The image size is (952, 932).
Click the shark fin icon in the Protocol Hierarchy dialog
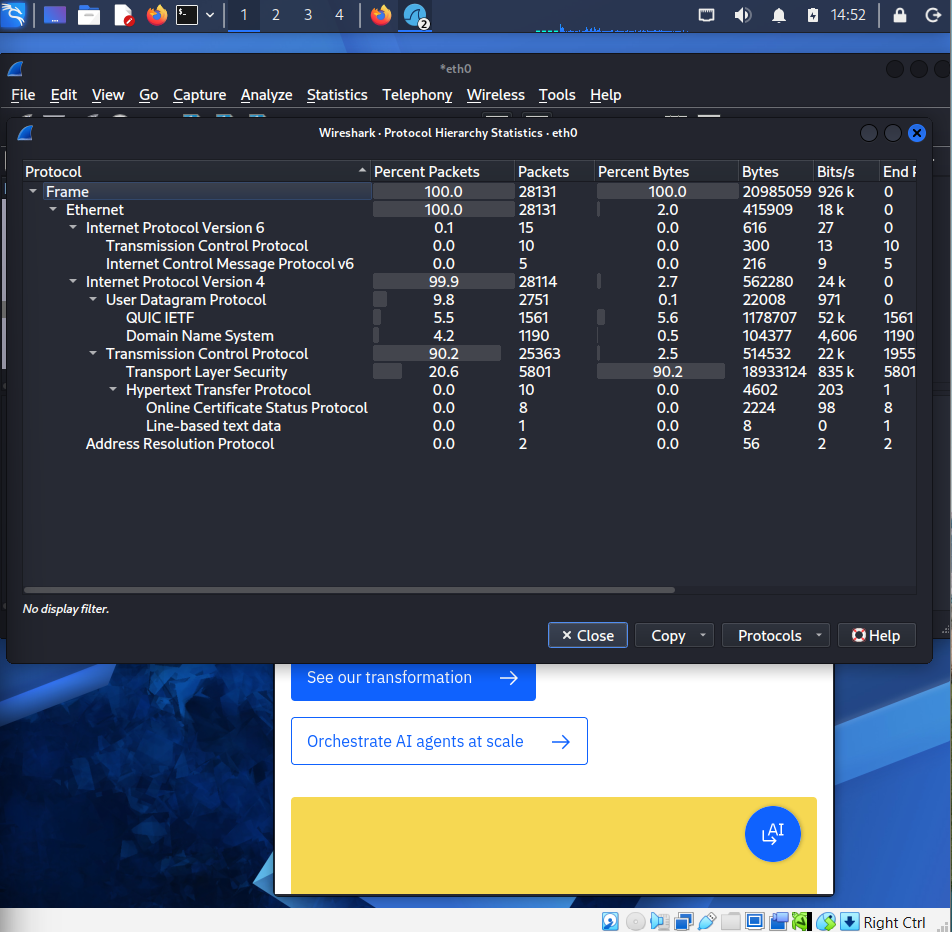[x=25, y=132]
